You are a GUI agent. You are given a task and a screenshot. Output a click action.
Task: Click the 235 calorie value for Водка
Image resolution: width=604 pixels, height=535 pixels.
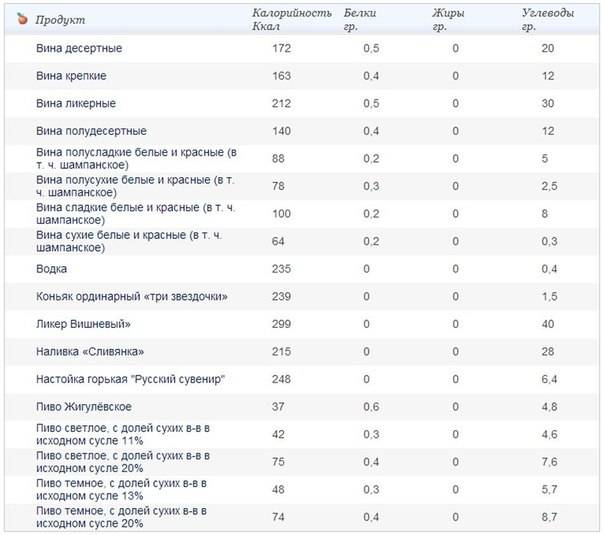[281, 269]
